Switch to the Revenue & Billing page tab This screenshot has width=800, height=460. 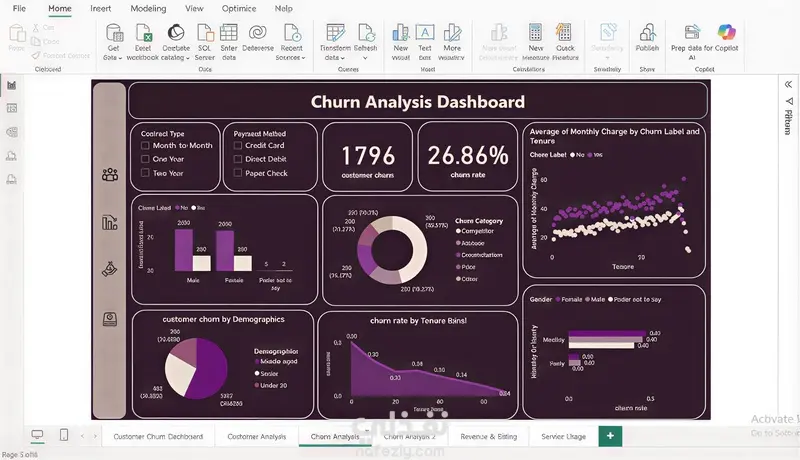488,437
